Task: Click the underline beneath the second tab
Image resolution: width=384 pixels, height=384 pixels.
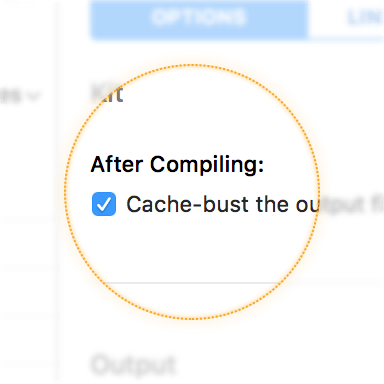Action: pos(347,39)
